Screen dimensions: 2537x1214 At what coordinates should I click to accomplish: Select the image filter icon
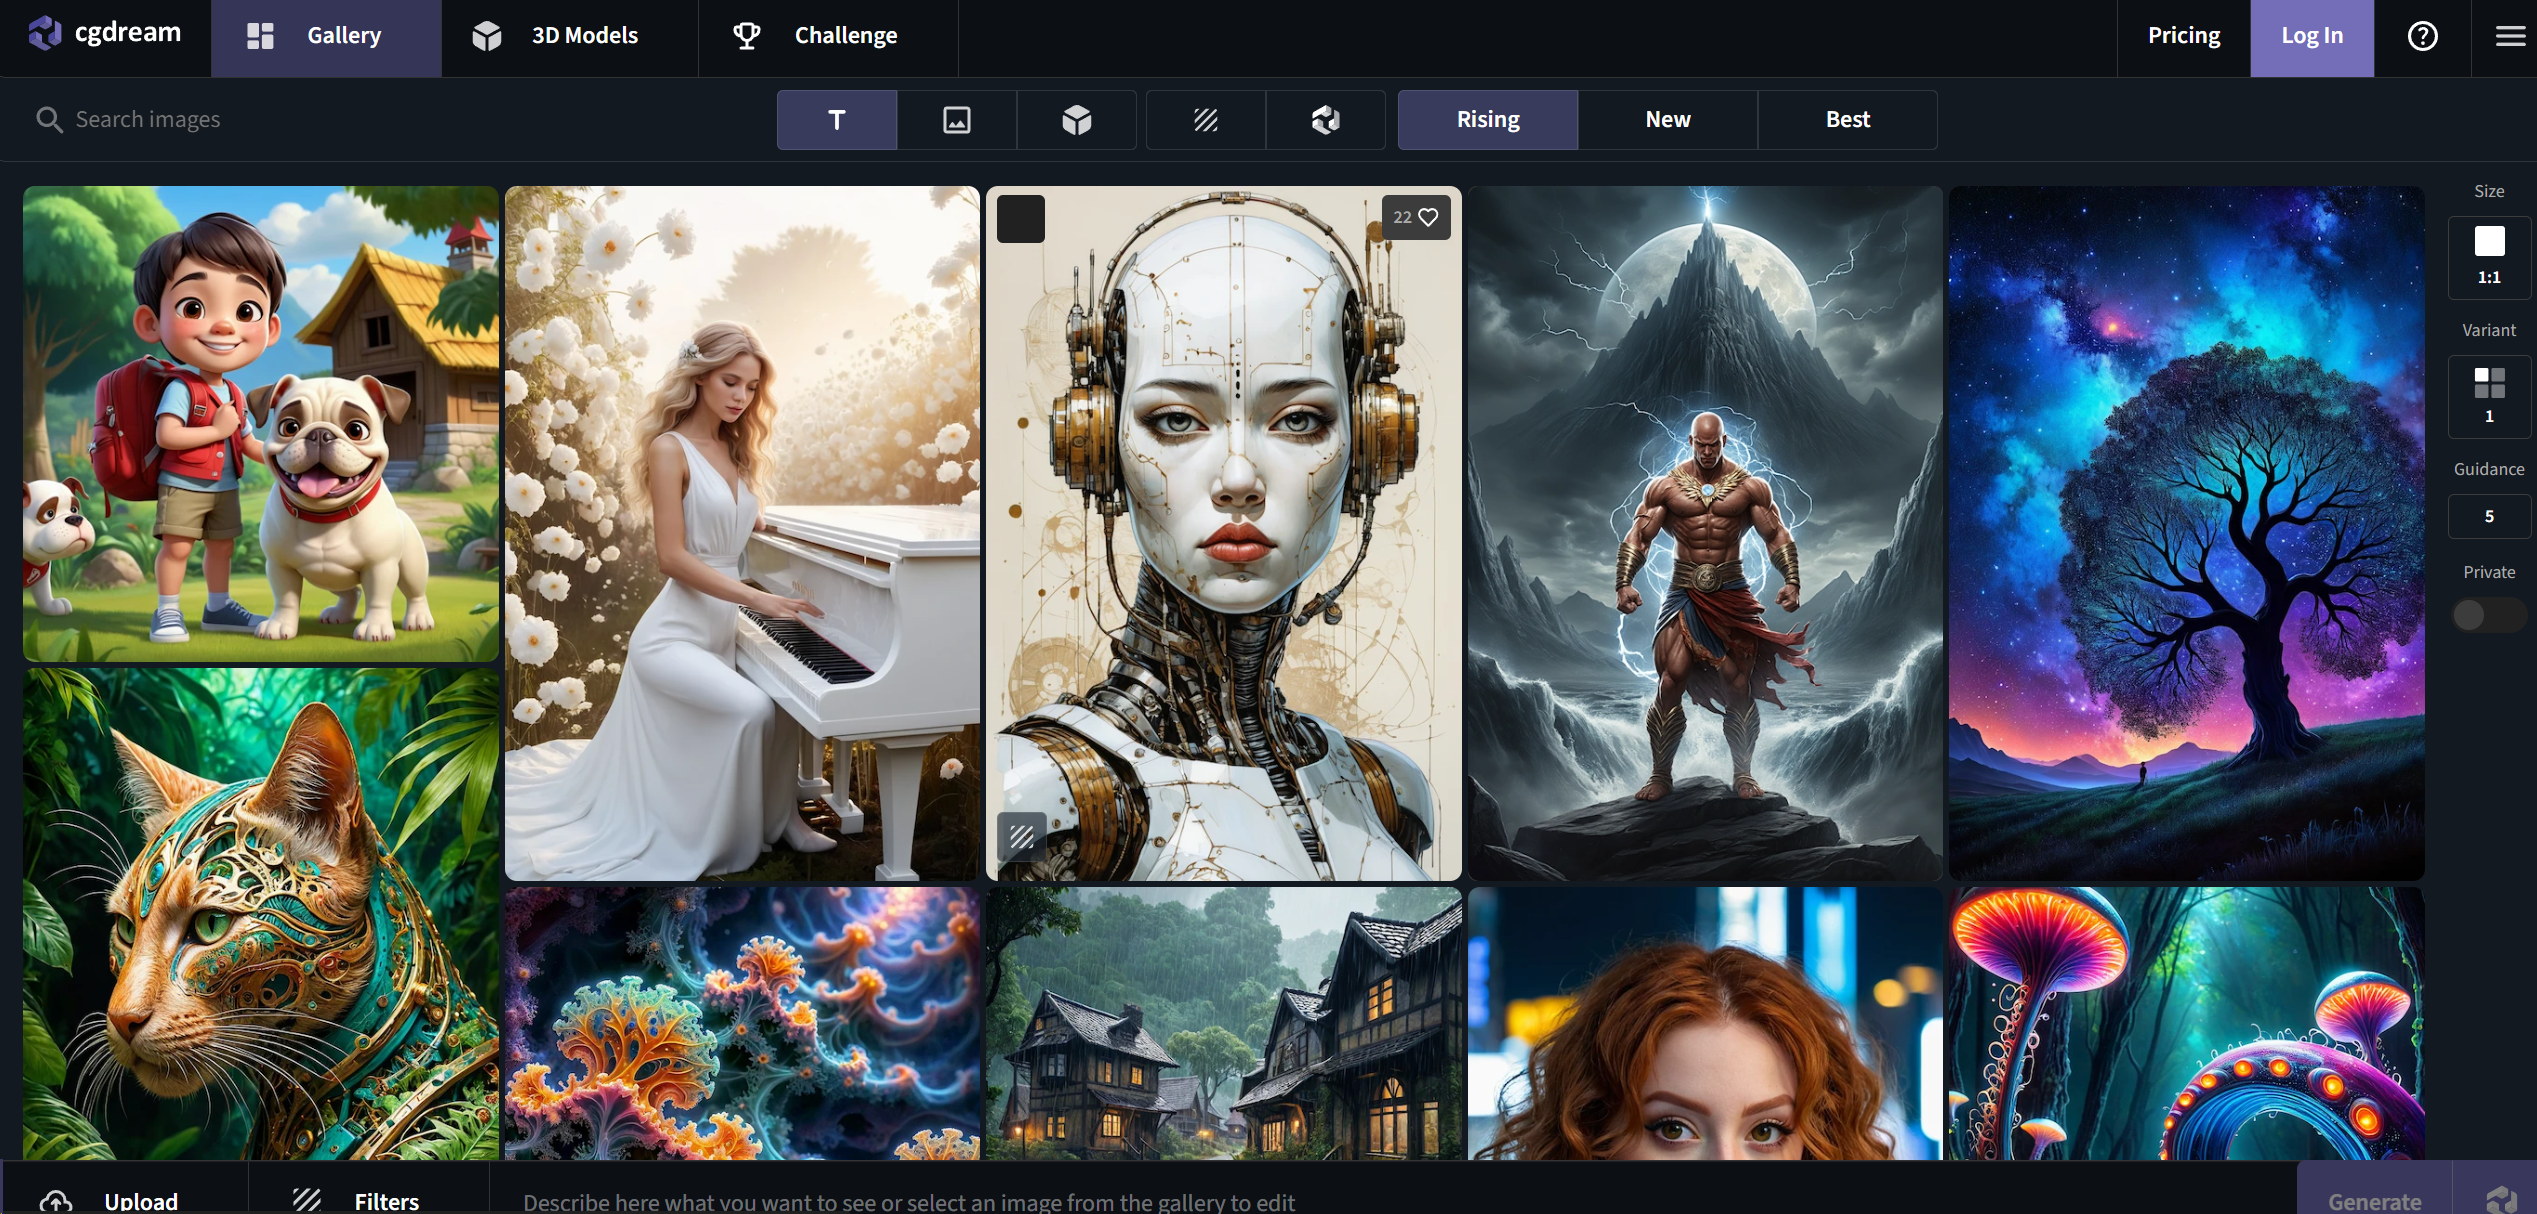(x=956, y=120)
